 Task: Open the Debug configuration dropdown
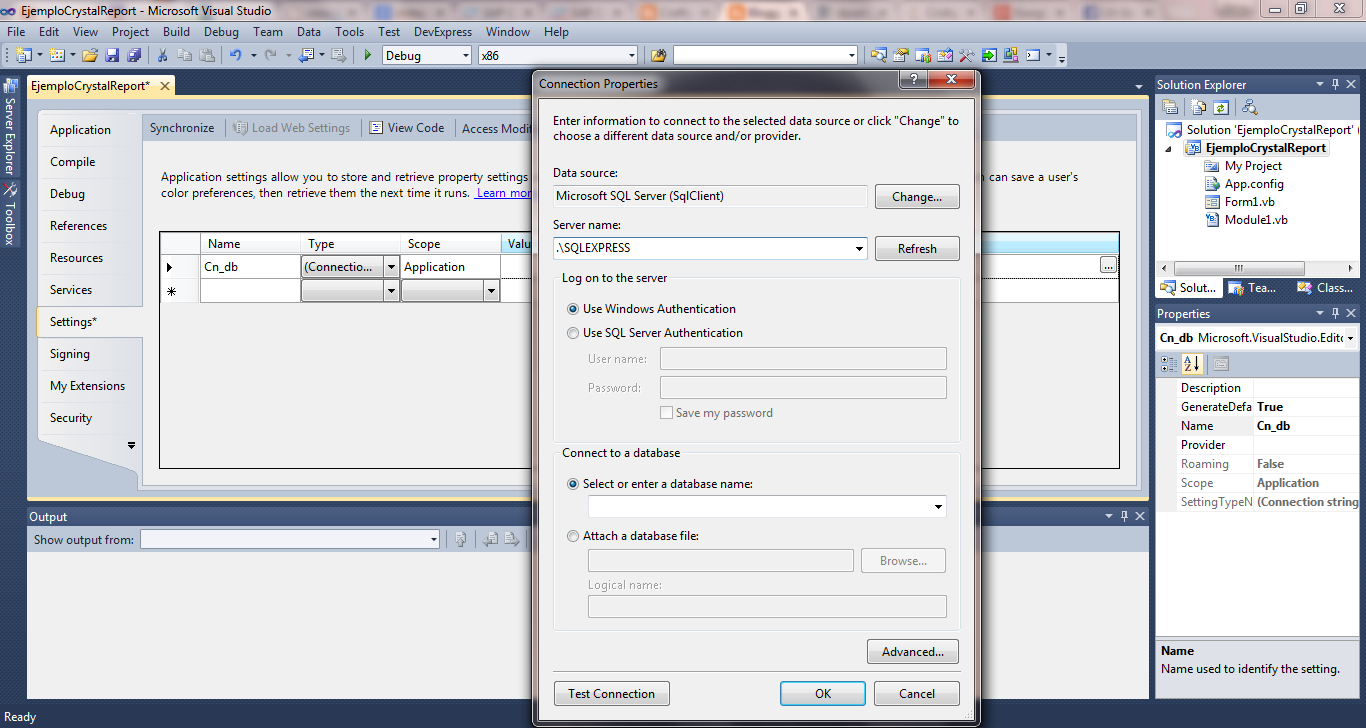(464, 56)
